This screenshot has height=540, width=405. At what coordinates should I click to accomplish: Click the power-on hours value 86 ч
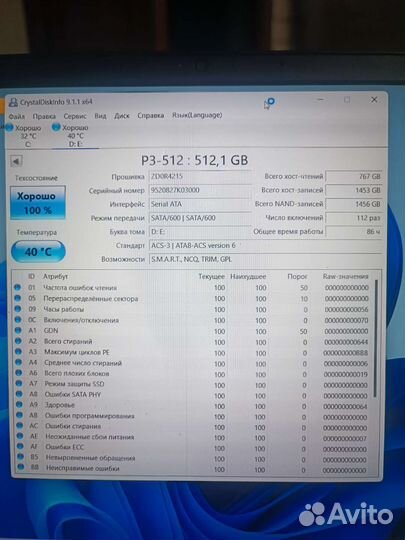point(354,232)
